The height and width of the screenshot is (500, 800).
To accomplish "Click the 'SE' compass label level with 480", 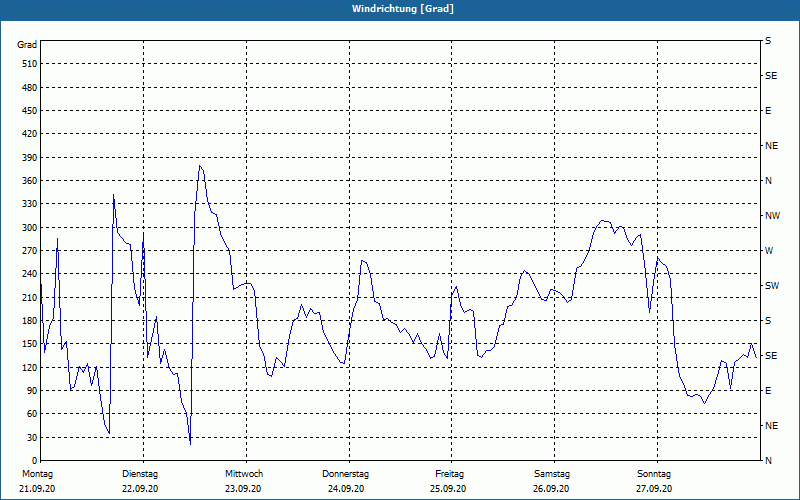I will [771, 76].
